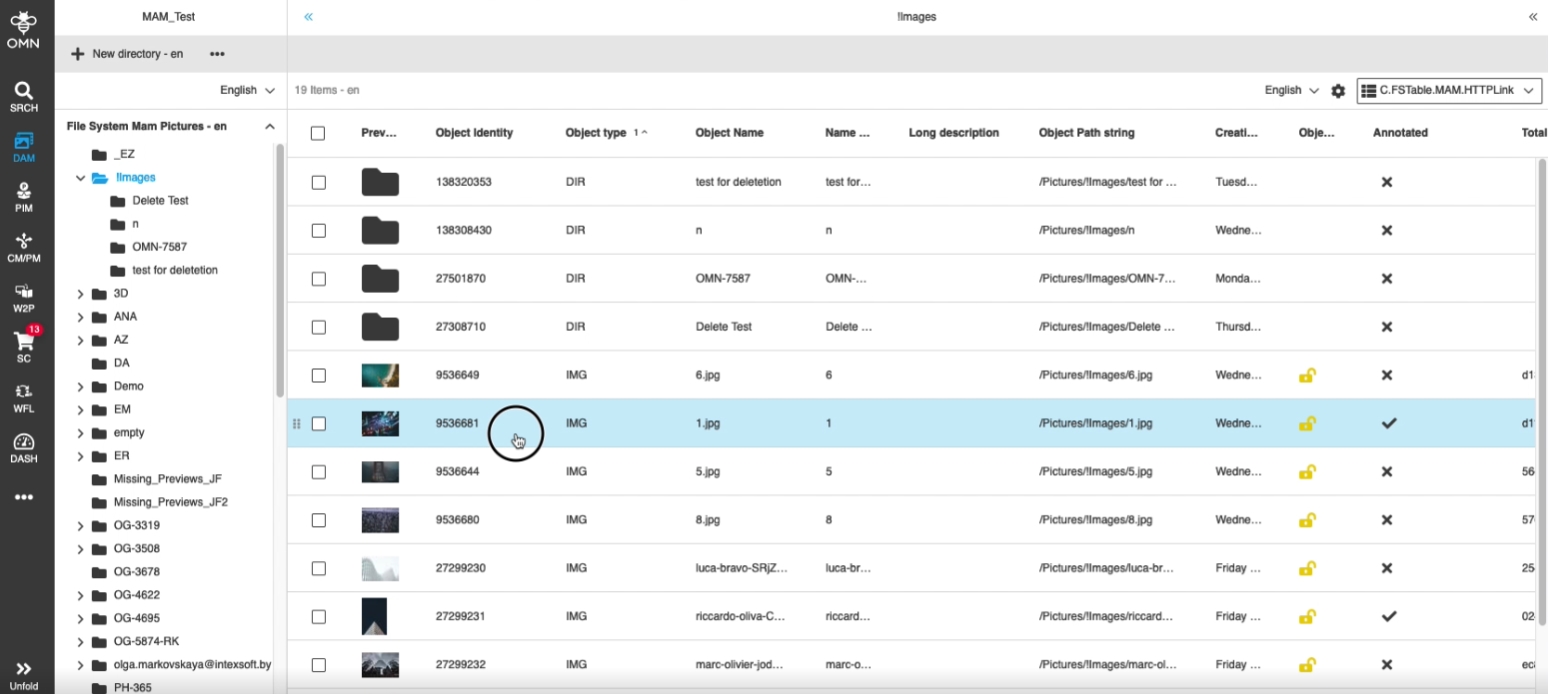Click the 8.jpg preview thumbnail
This screenshot has height=694, width=1548.
380,520
